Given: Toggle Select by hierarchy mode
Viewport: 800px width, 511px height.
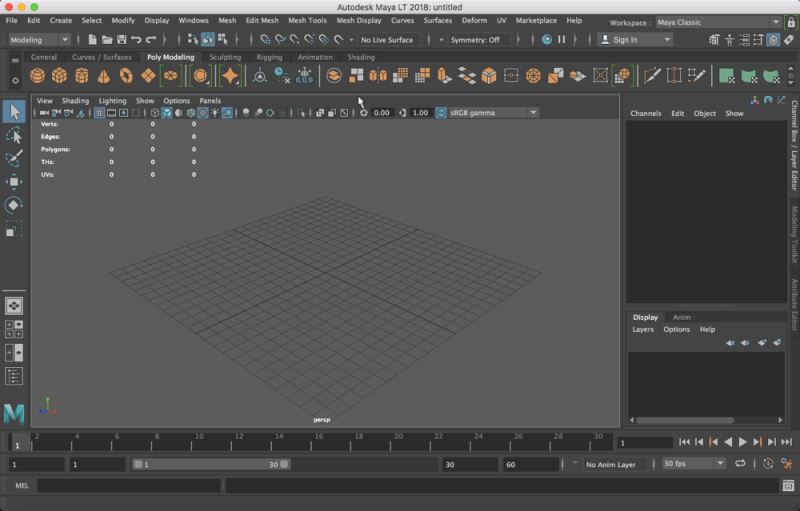Looking at the screenshot, I should (193, 39).
